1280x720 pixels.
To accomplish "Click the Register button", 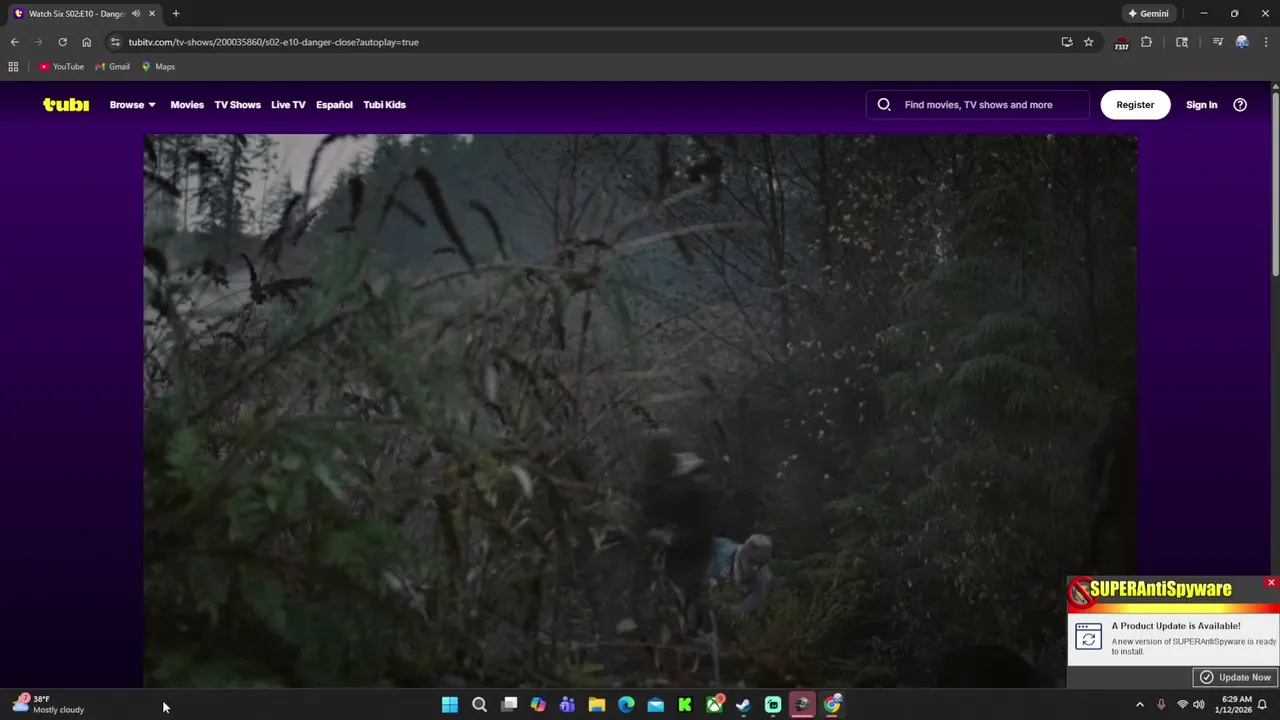I will [1135, 104].
